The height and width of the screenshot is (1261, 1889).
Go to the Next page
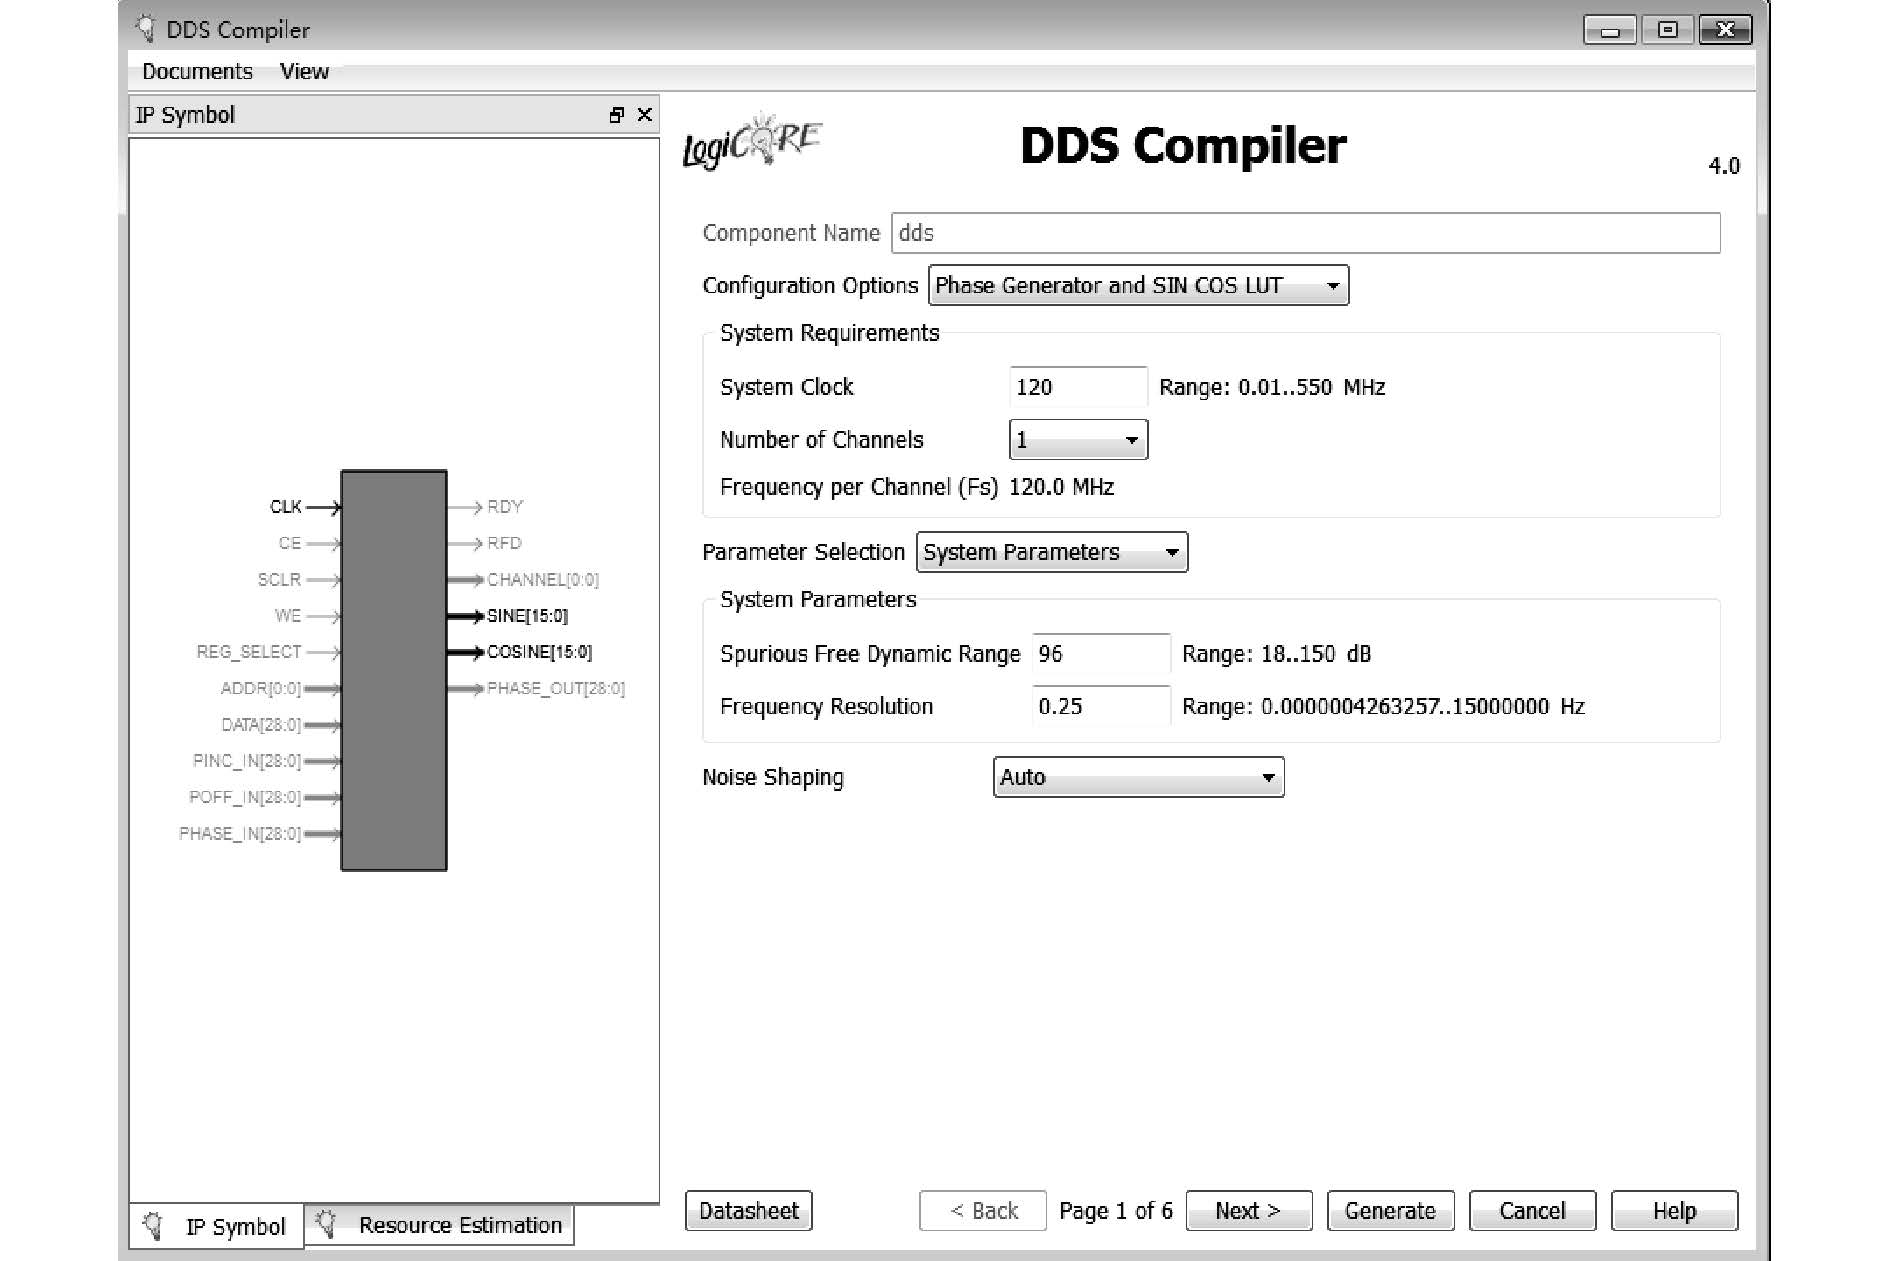tap(1248, 1211)
